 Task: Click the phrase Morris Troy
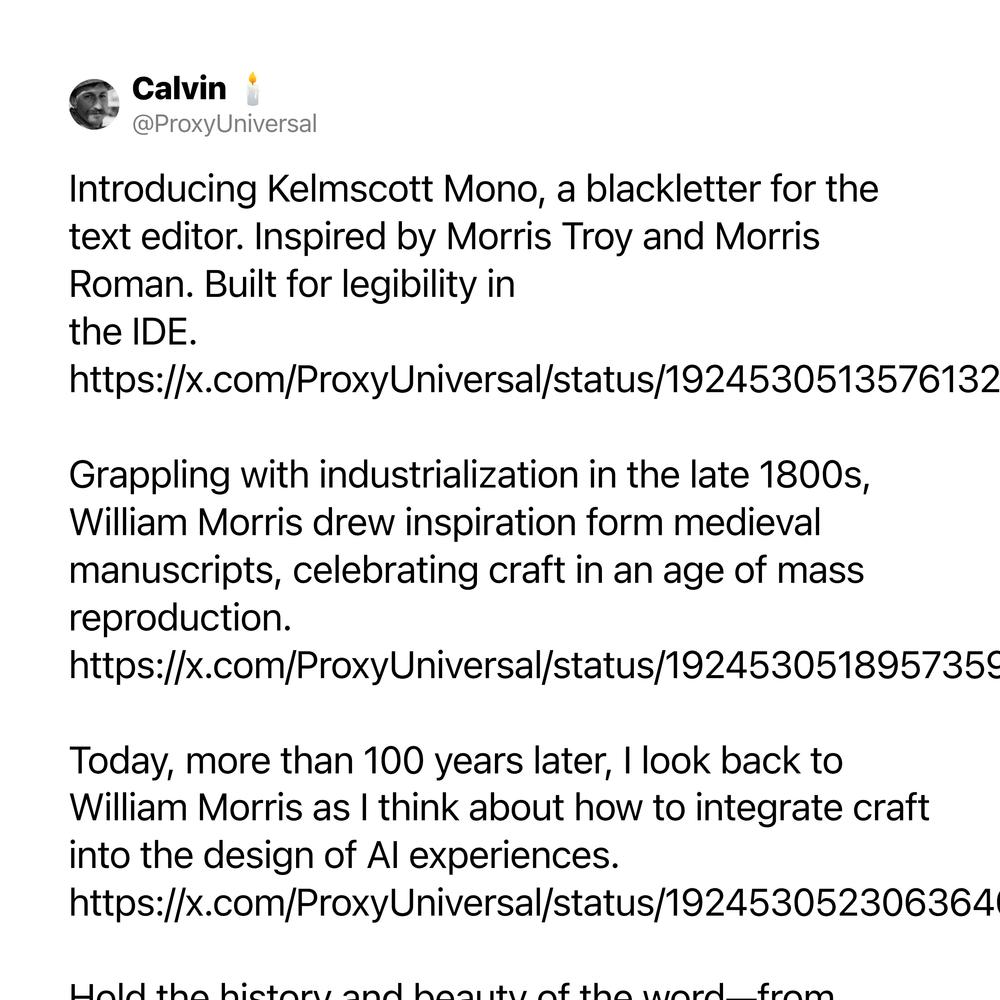[x=539, y=237]
